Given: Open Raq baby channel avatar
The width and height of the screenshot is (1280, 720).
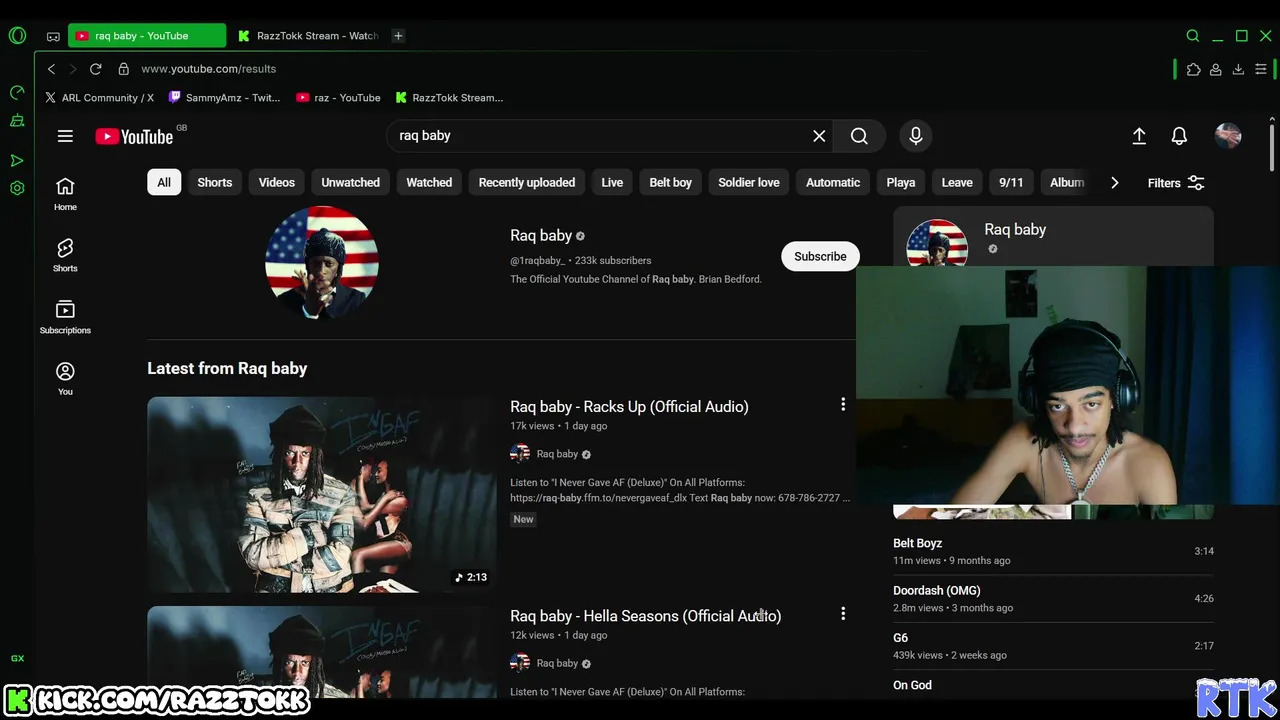Looking at the screenshot, I should click(321, 262).
